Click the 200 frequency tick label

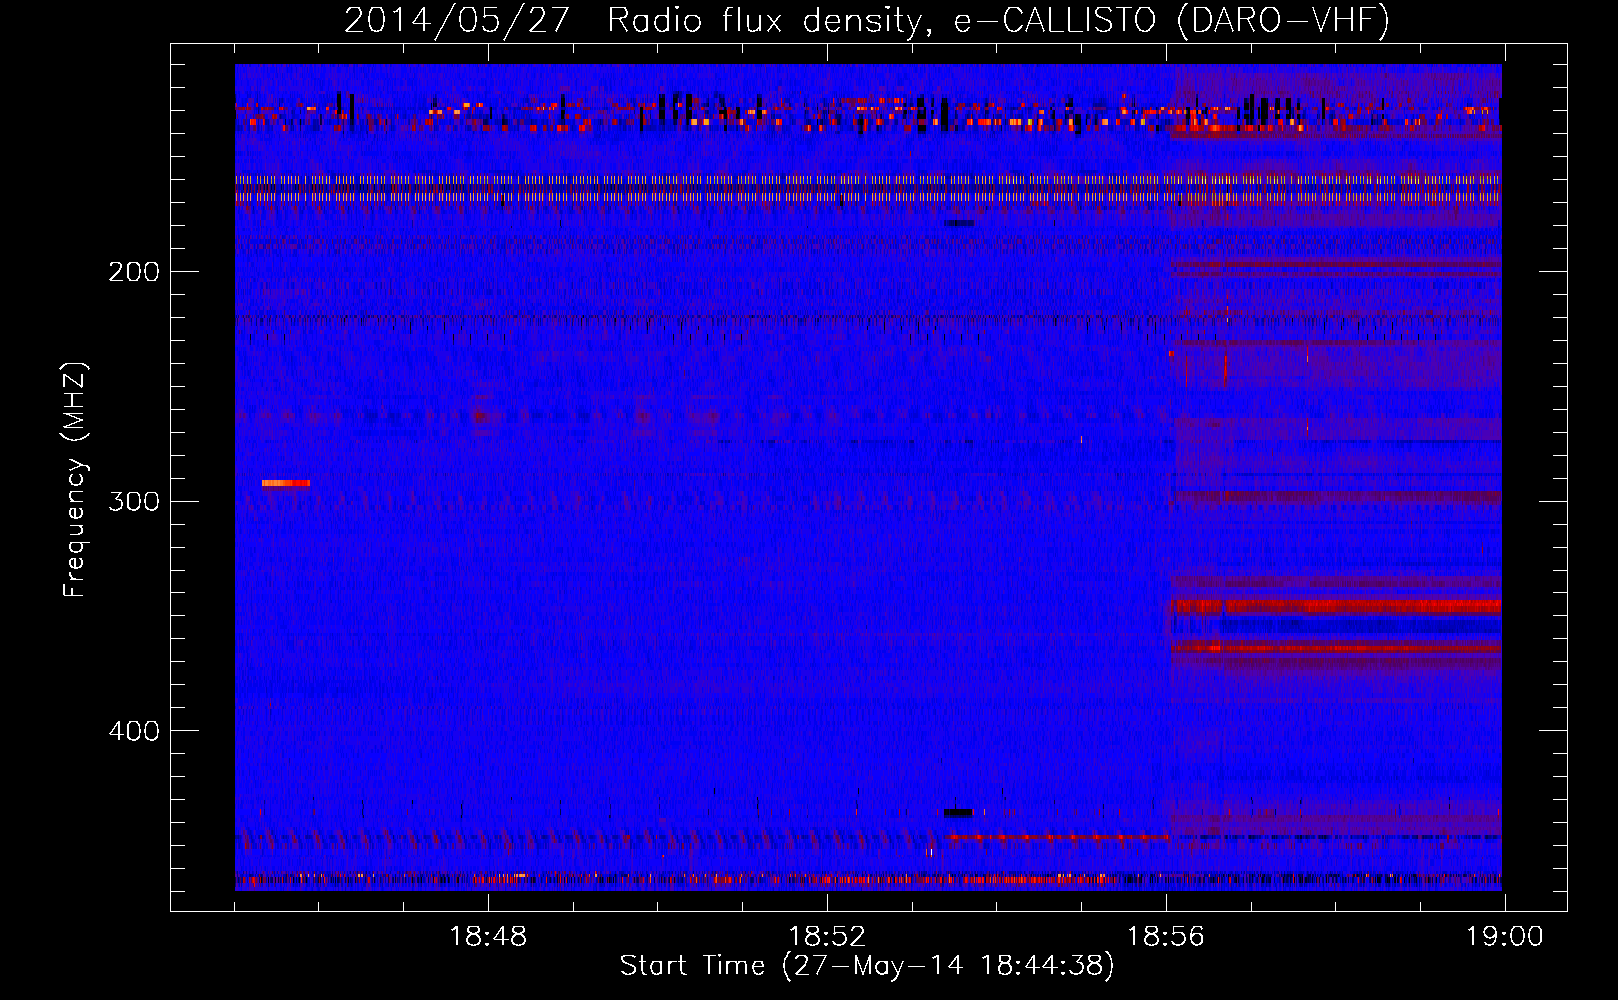(134, 272)
